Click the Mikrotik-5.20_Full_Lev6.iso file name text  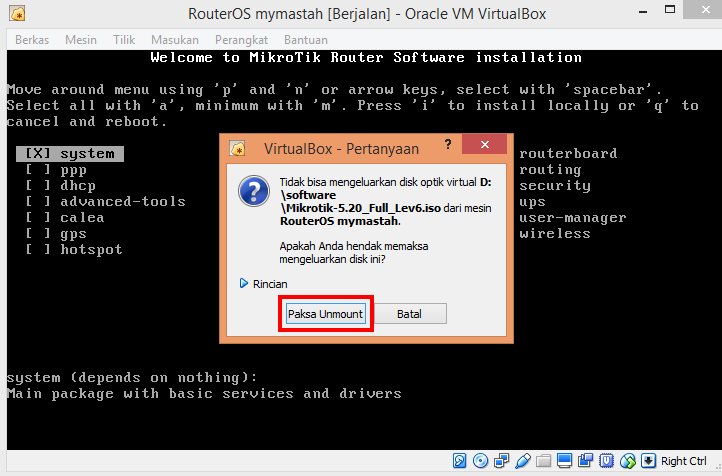pyautogui.click(x=361, y=208)
